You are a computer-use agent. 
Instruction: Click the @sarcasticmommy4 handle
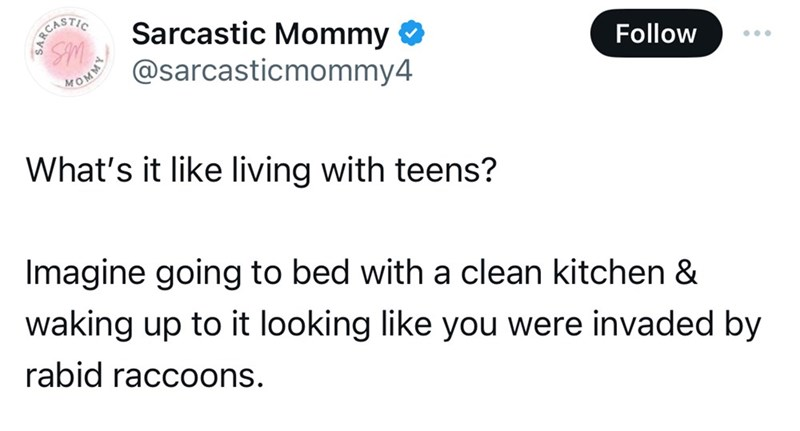(271, 72)
